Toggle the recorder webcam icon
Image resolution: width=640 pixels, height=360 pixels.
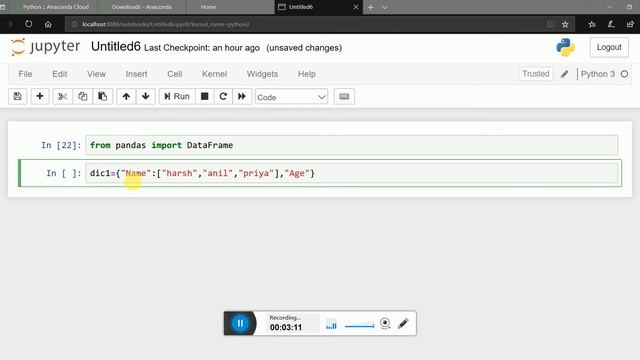385,324
